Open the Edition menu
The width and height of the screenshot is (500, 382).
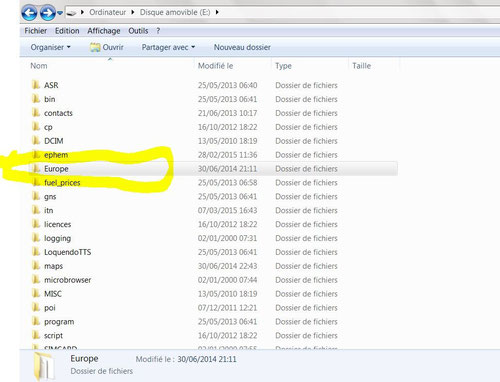67,31
